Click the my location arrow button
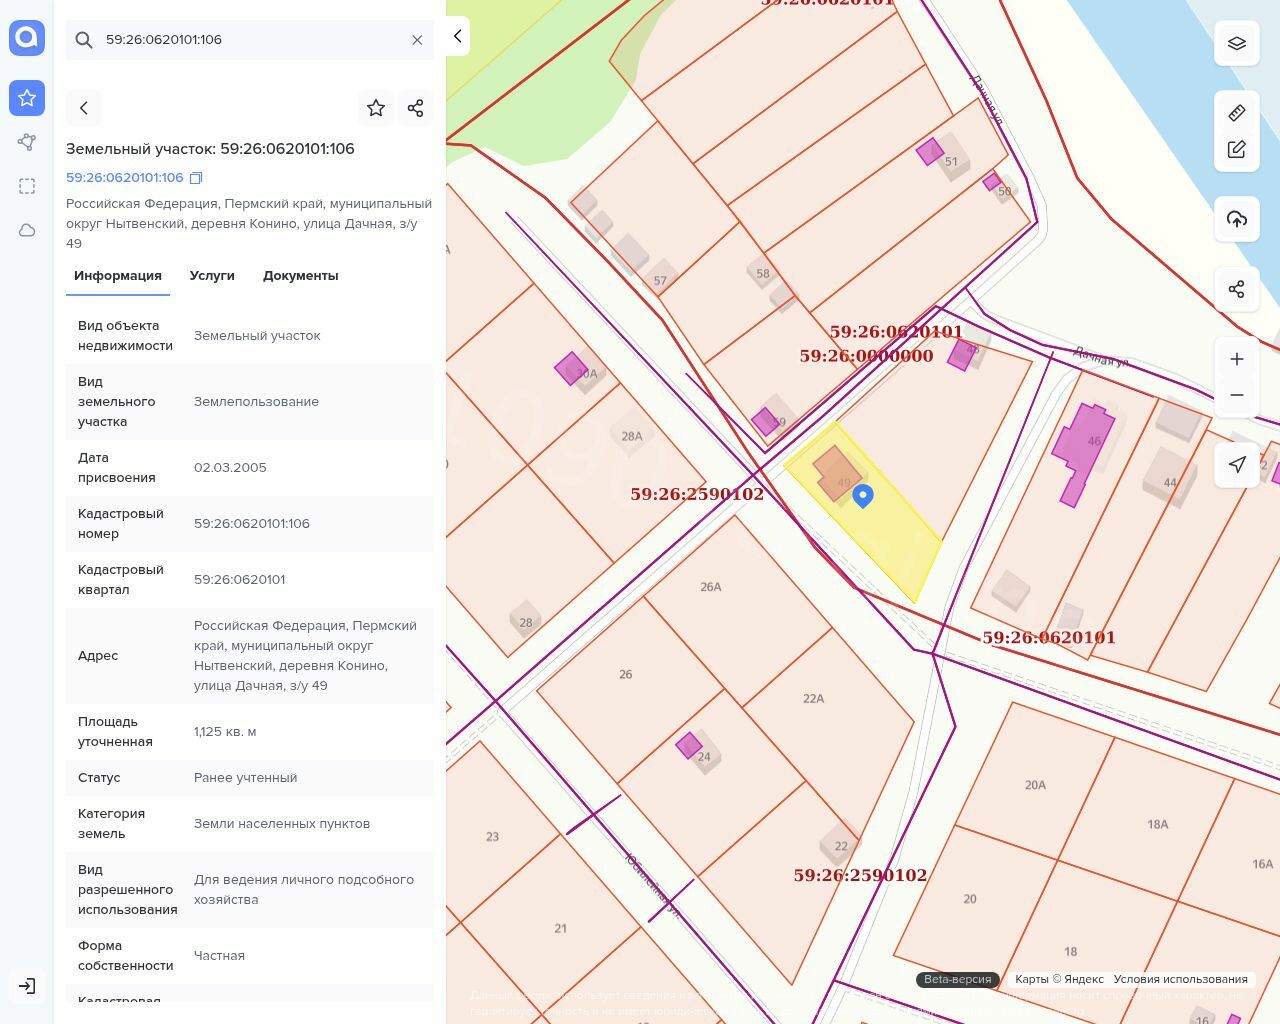Viewport: 1280px width, 1024px height. click(x=1237, y=465)
